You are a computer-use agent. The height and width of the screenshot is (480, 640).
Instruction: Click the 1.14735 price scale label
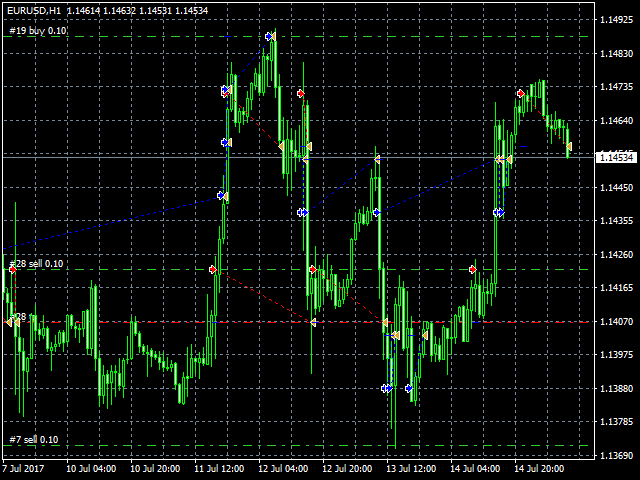point(616,87)
